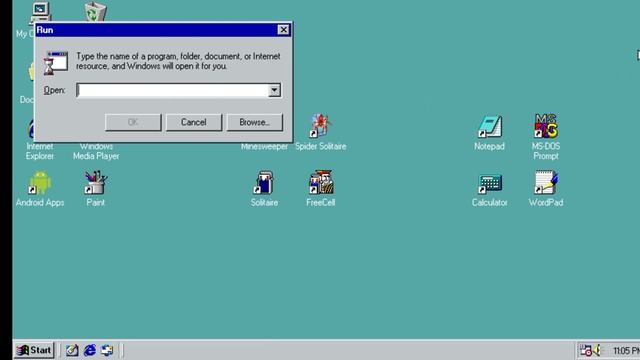Select the Minesweeper shortcut label

click(264, 147)
